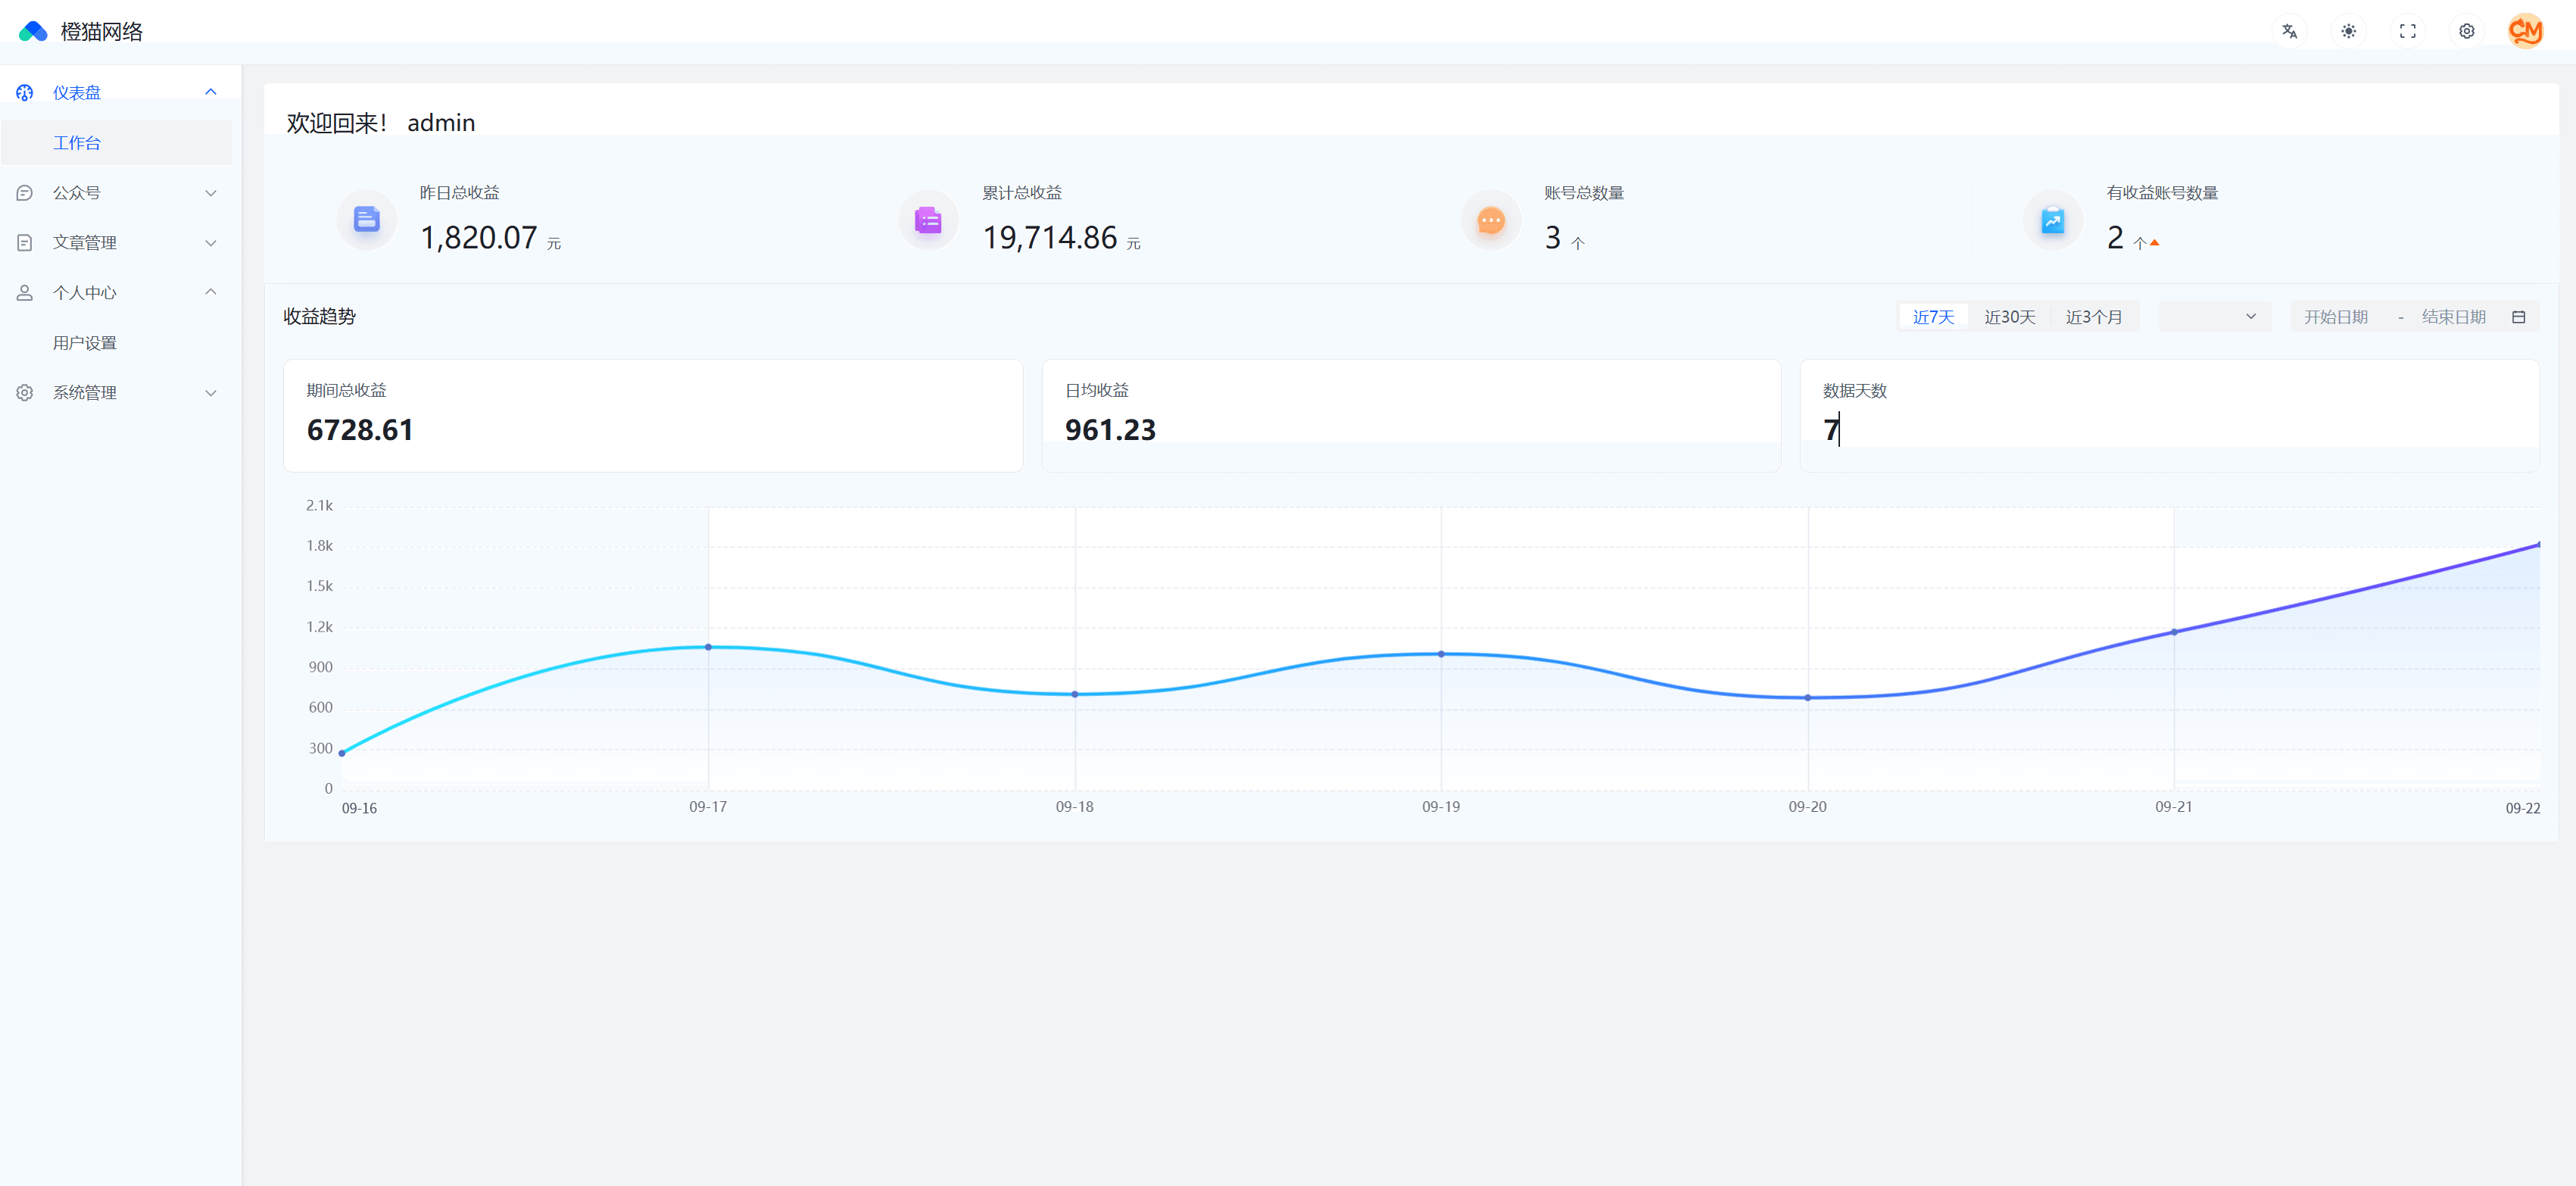The height and width of the screenshot is (1186, 2576).
Task: Click the 累计总收益 purple icon
Action: click(x=928, y=220)
